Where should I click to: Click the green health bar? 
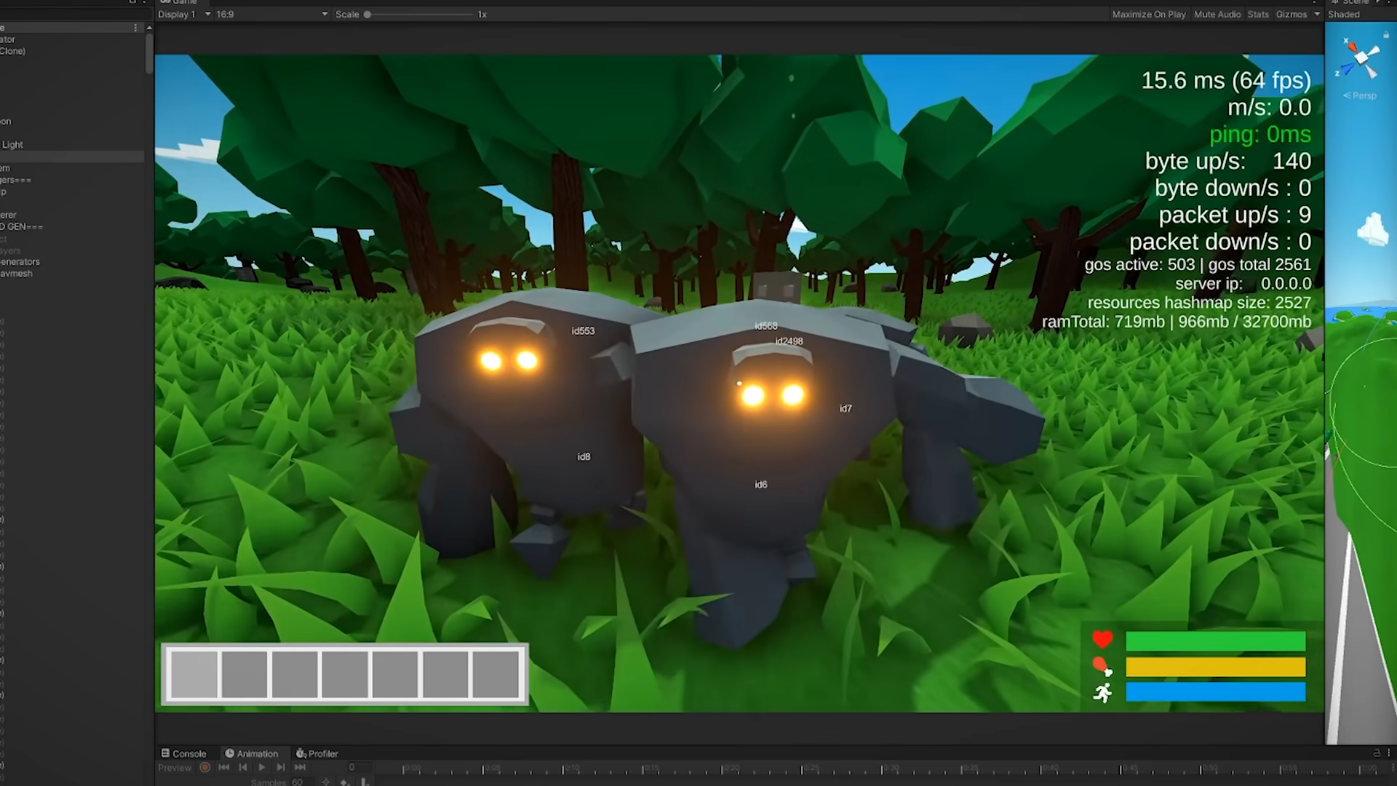click(1215, 640)
